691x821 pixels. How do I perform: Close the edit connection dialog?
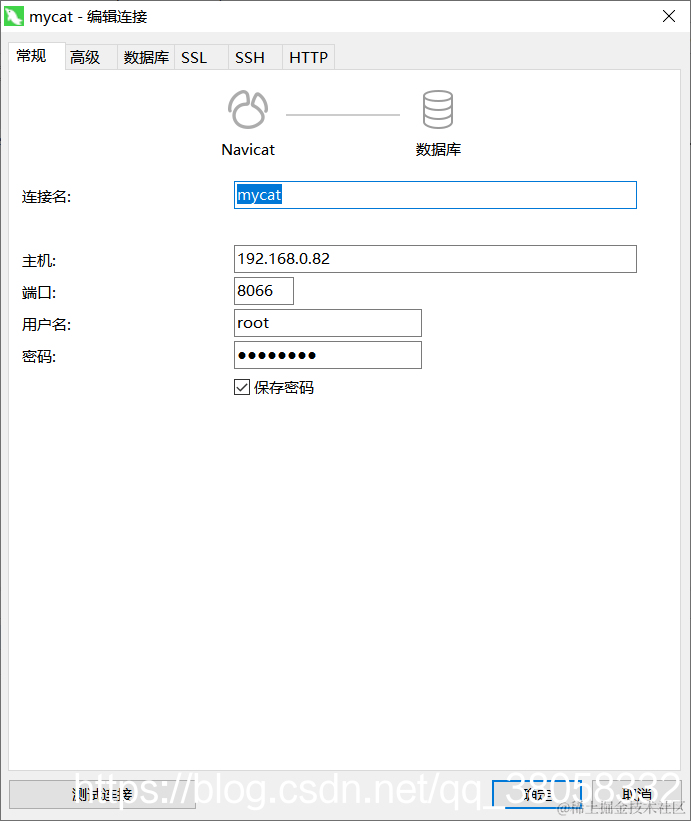click(668, 16)
